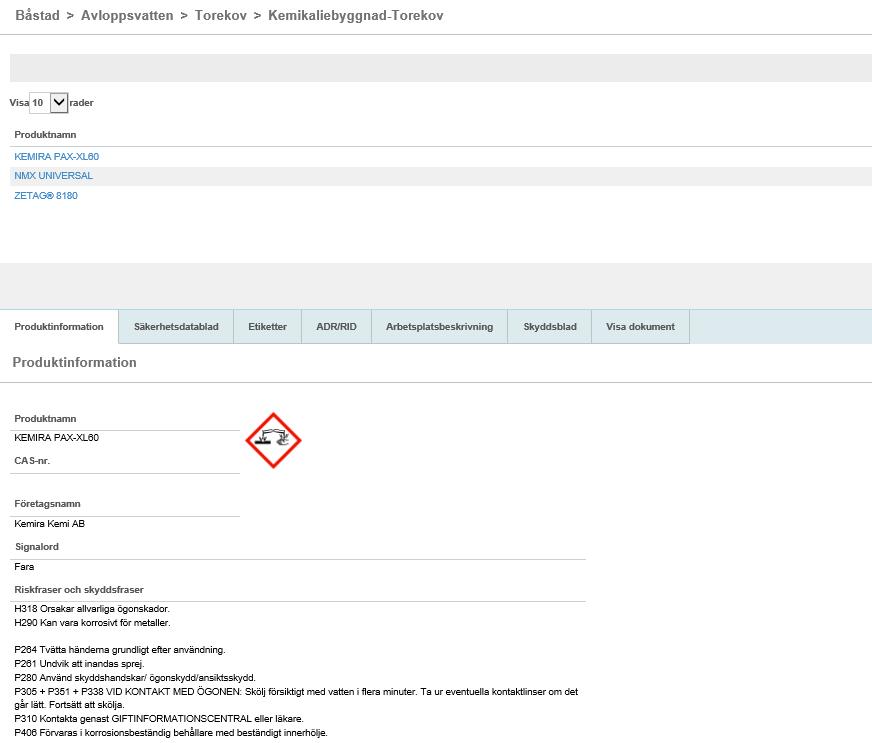
Task: Click the Företagsnamn field label
Action: (47, 504)
